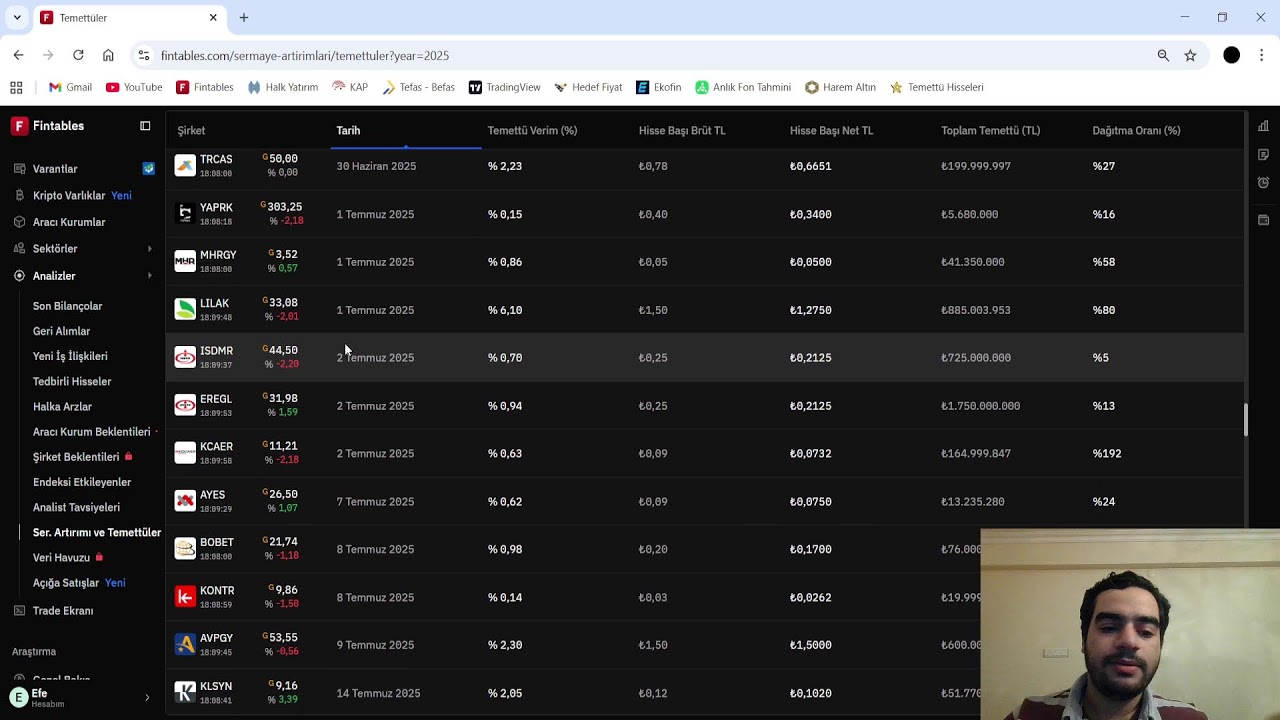Expand the Sektörler menu
Screen dimensions: 1280x720
(x=150, y=249)
